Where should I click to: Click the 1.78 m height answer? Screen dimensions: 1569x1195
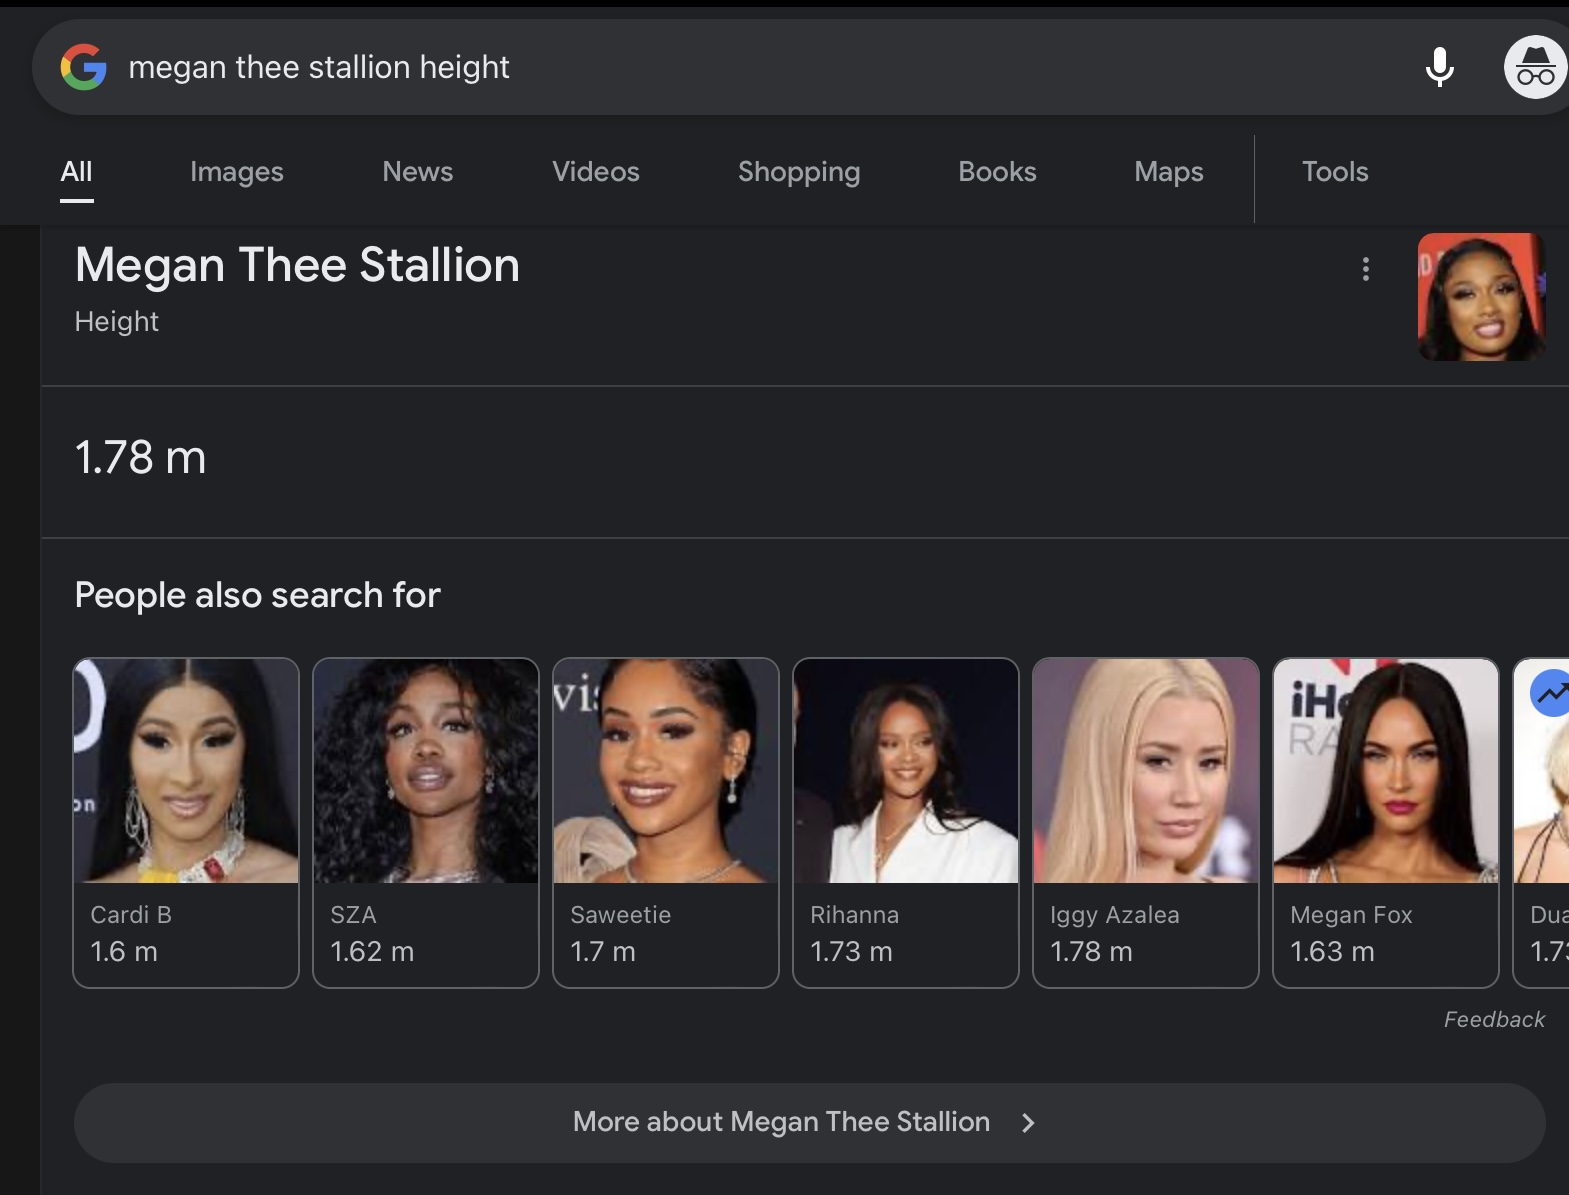(140, 458)
